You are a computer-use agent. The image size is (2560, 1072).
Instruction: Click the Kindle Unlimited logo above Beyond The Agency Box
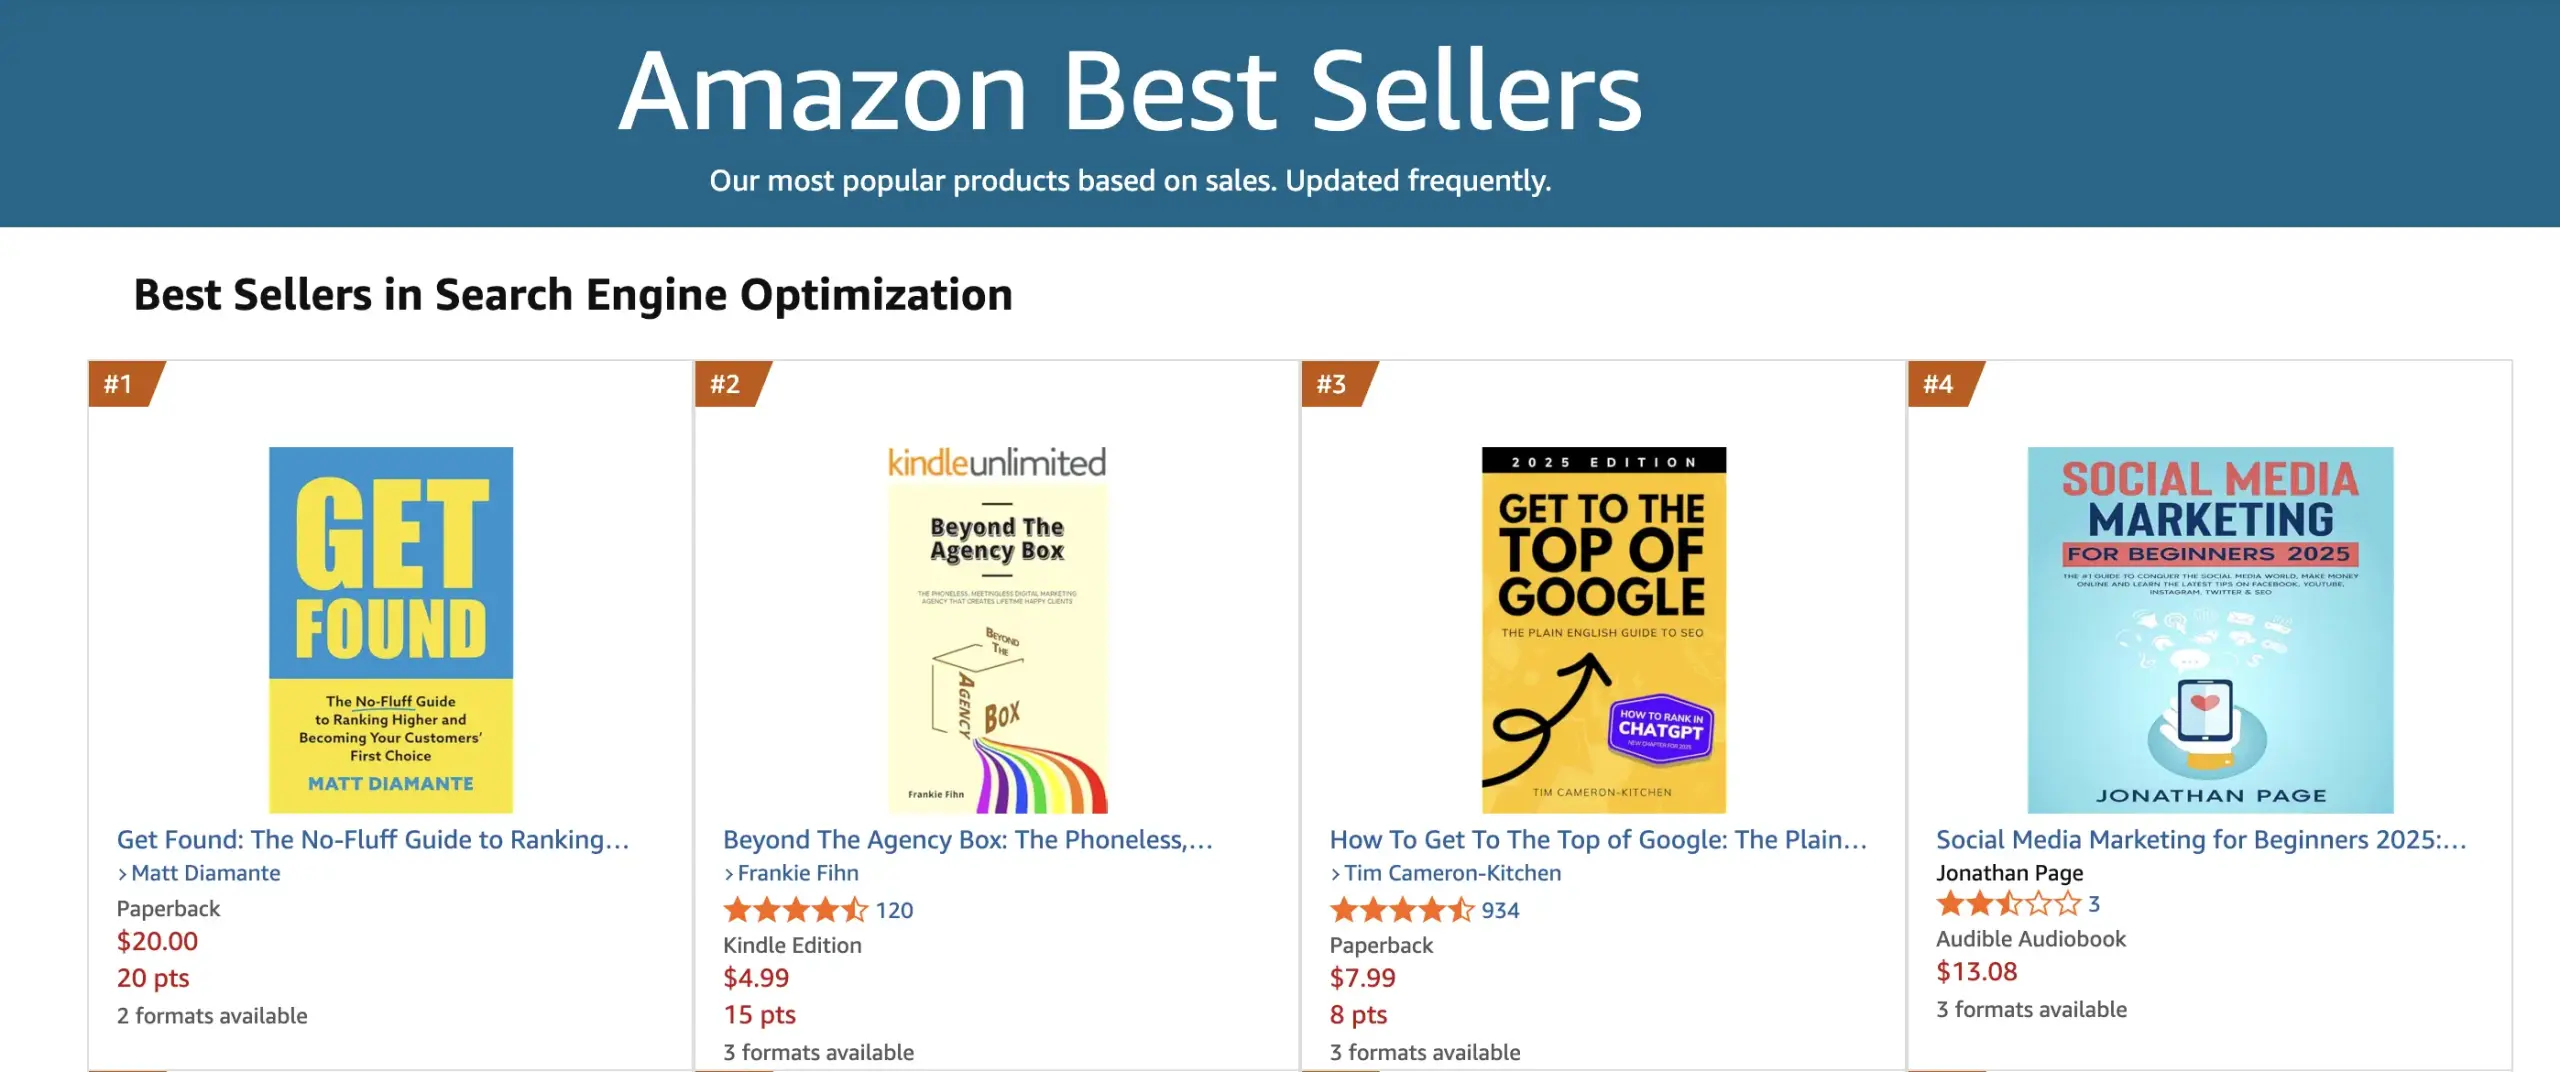click(997, 462)
